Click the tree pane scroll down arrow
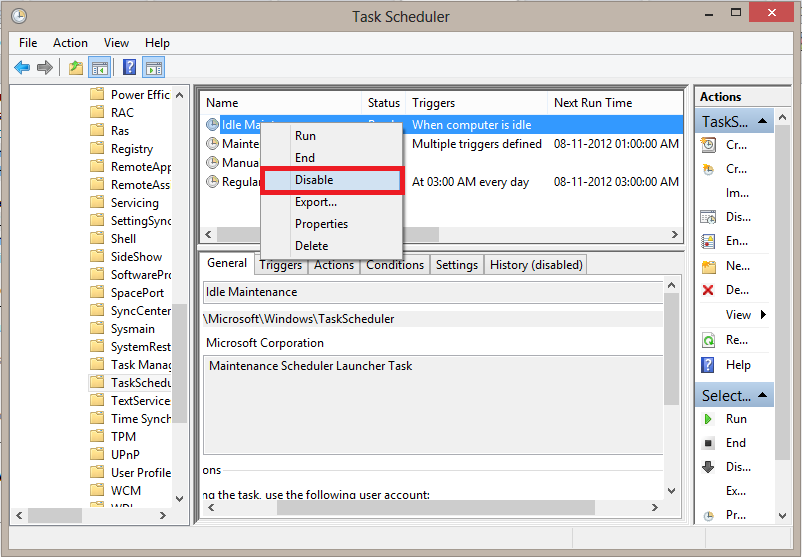Screen dimensions: 802x557 (180, 499)
